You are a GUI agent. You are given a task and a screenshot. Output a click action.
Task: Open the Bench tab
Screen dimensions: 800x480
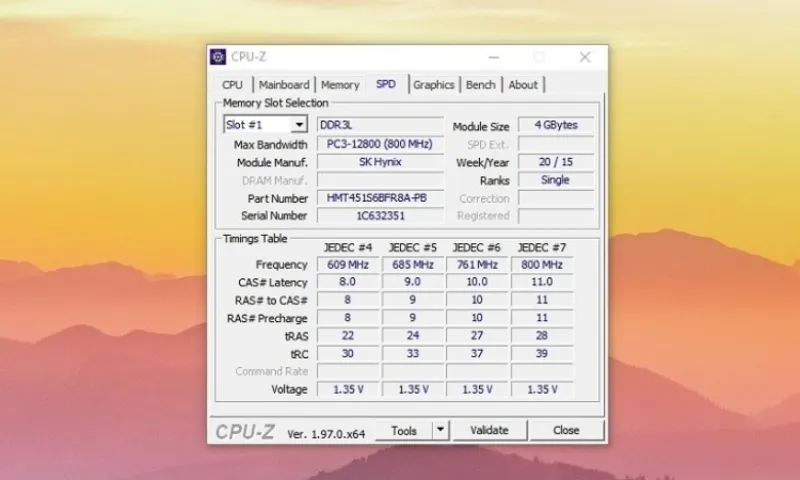(x=481, y=85)
